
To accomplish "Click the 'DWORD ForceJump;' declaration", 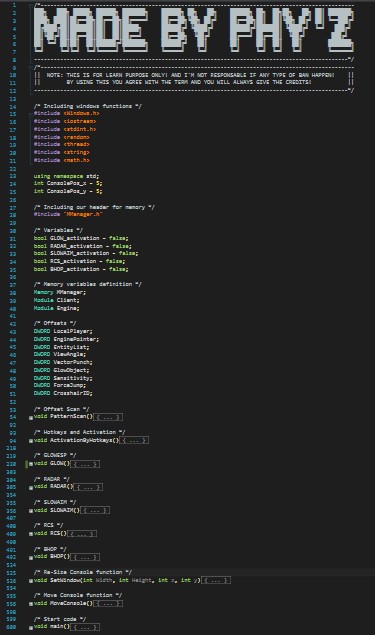I will point(60,386).
